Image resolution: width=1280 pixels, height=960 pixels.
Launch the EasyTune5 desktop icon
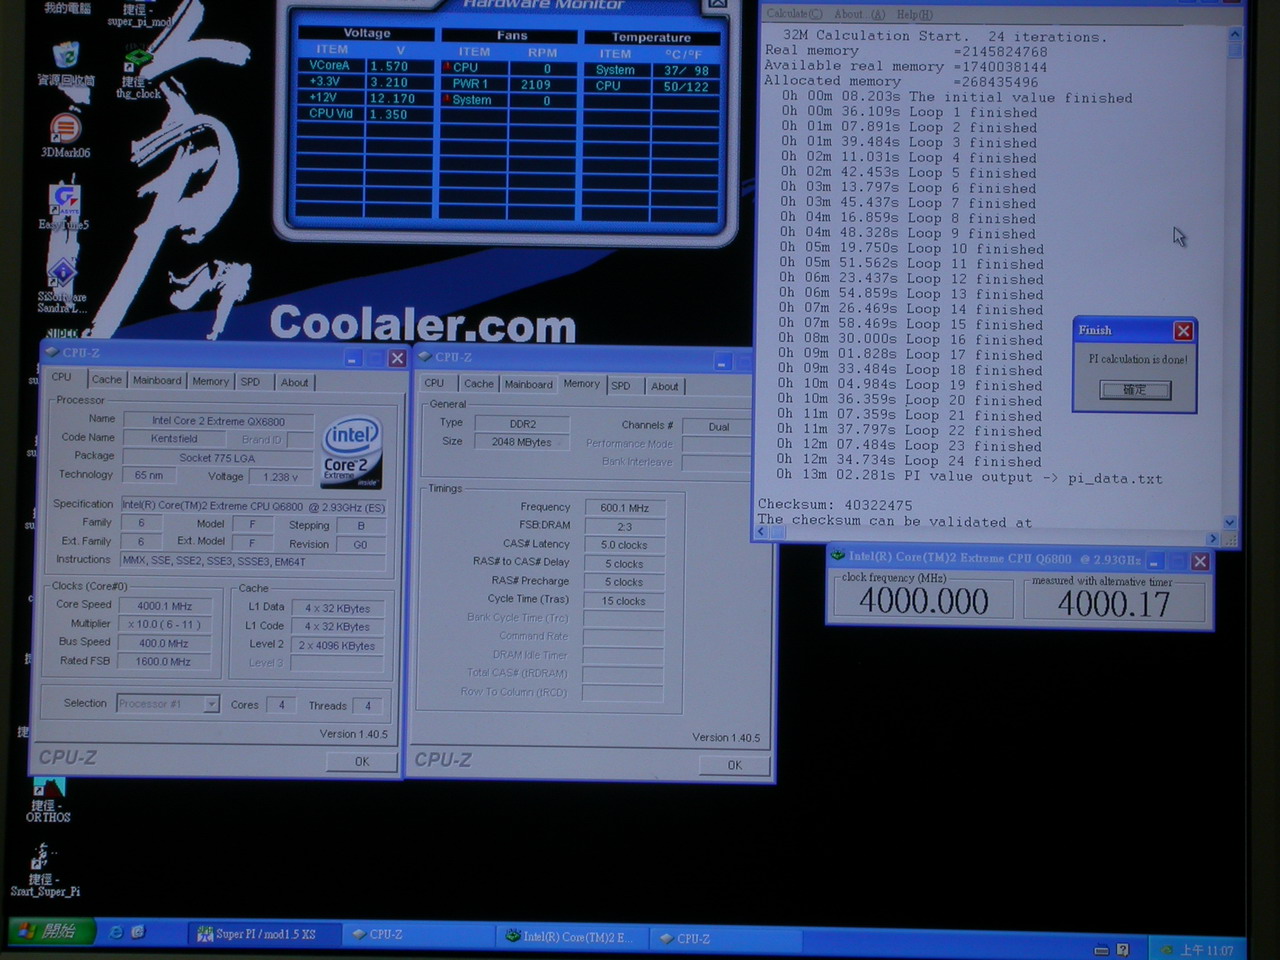pyautogui.click(x=65, y=199)
